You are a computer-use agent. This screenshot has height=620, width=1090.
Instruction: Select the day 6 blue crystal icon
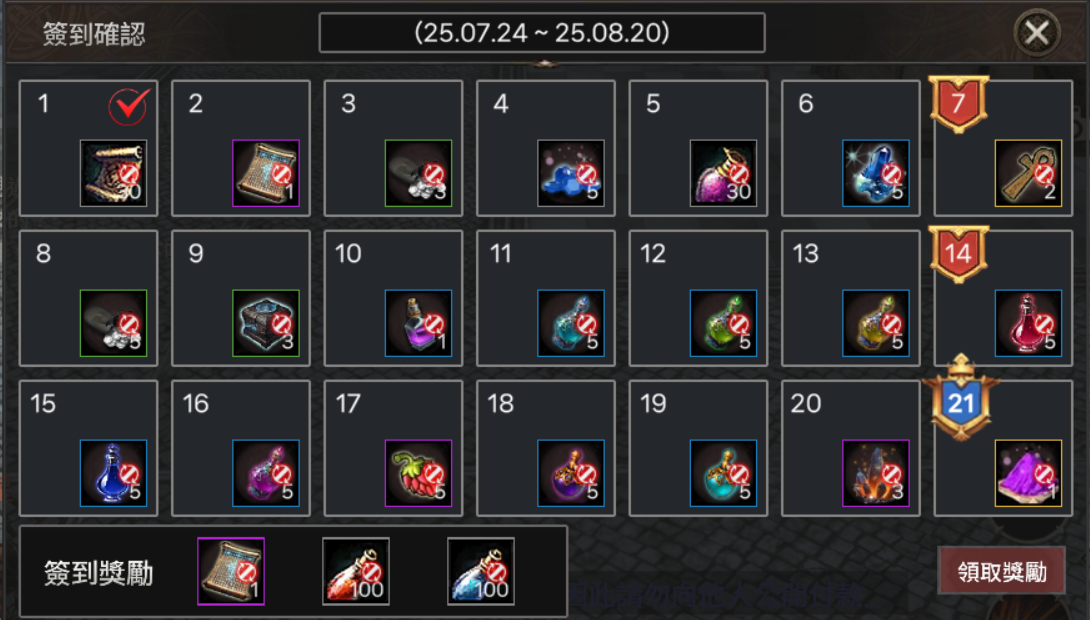[x=876, y=173]
